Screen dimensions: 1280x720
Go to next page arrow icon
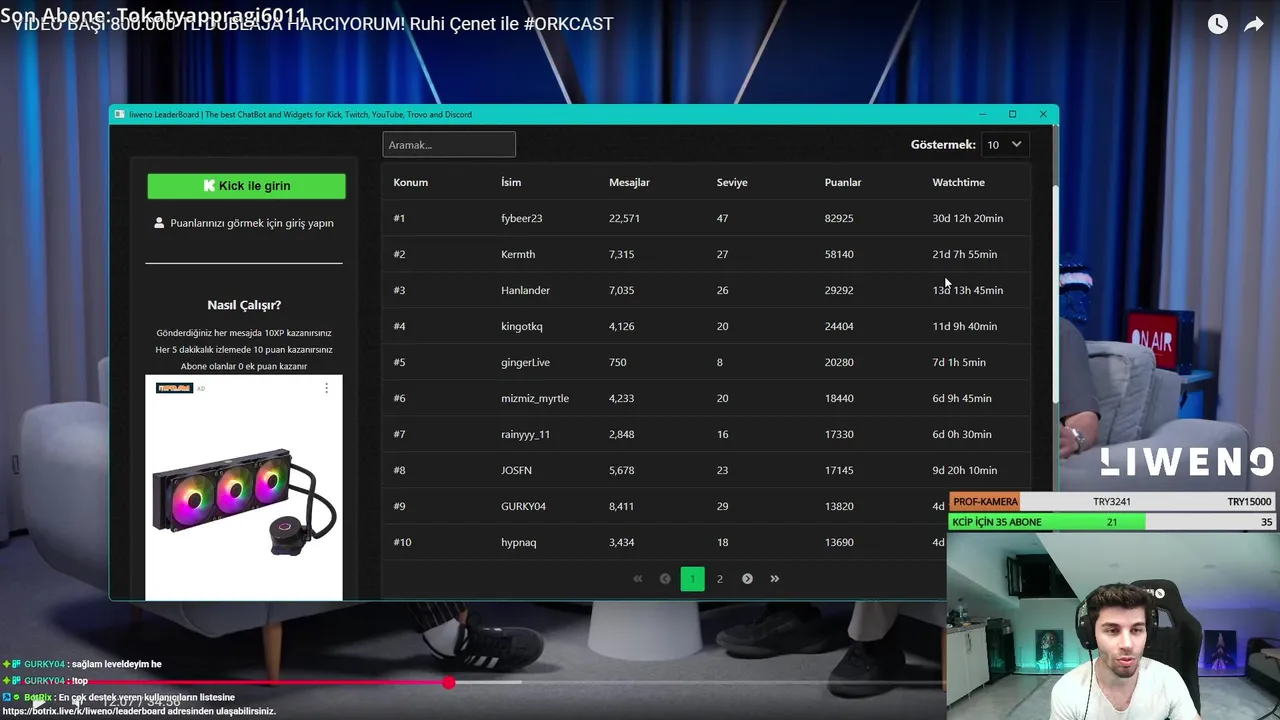point(747,579)
